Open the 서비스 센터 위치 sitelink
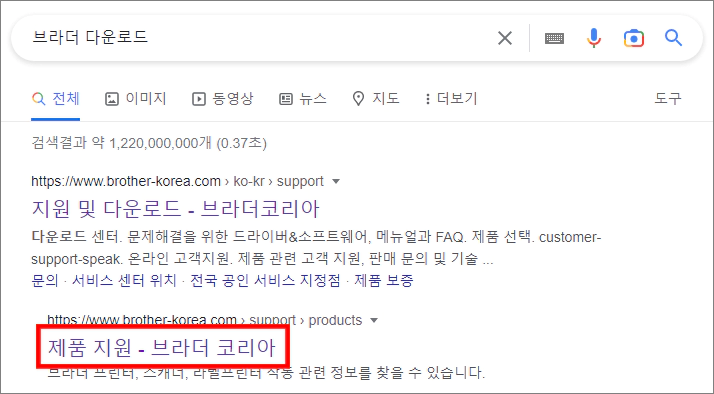 tap(124, 280)
